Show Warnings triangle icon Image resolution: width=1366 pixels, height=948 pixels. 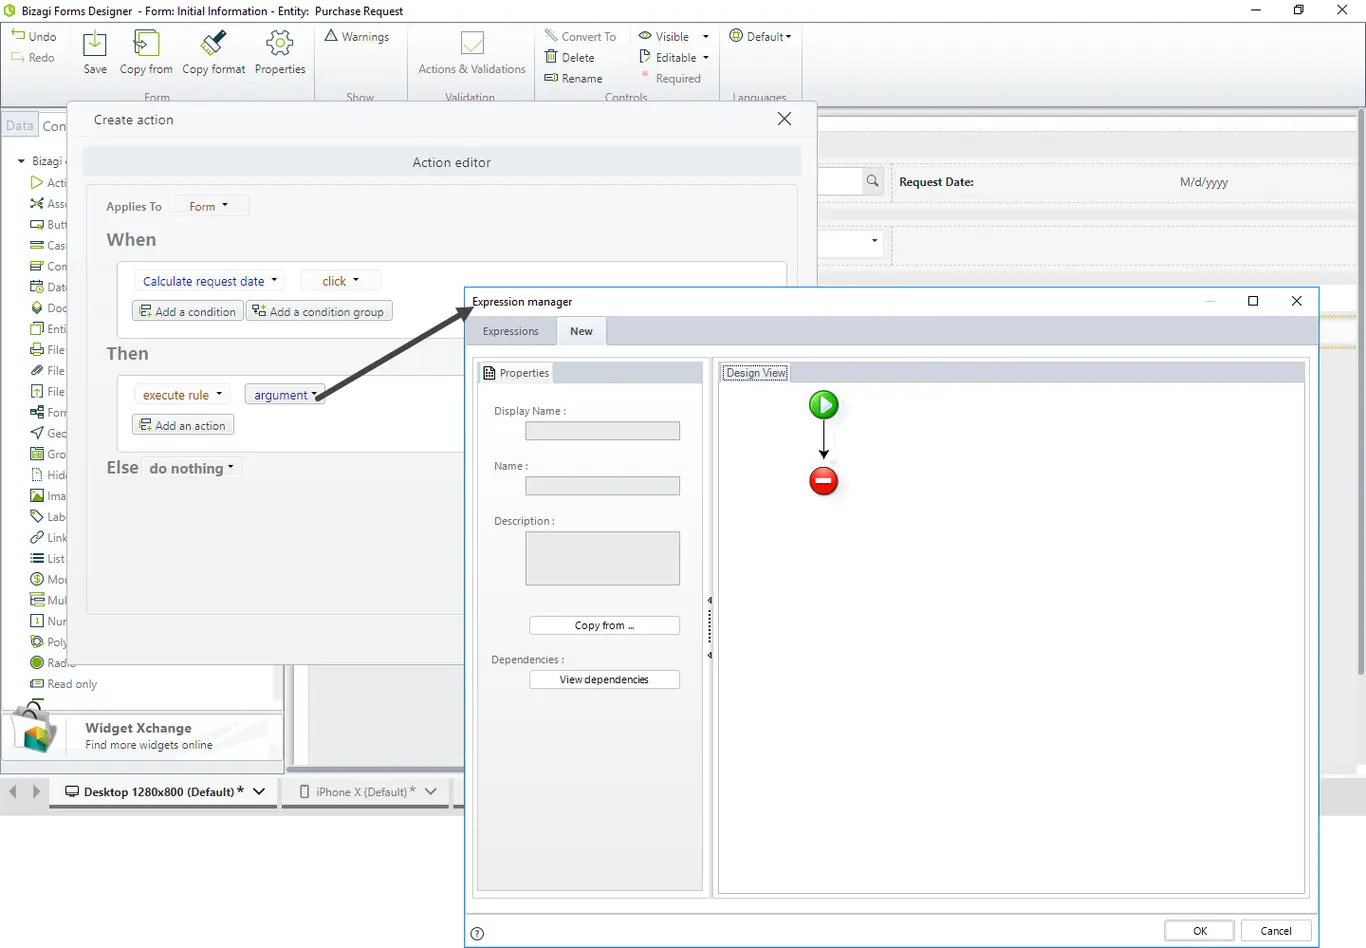331,36
